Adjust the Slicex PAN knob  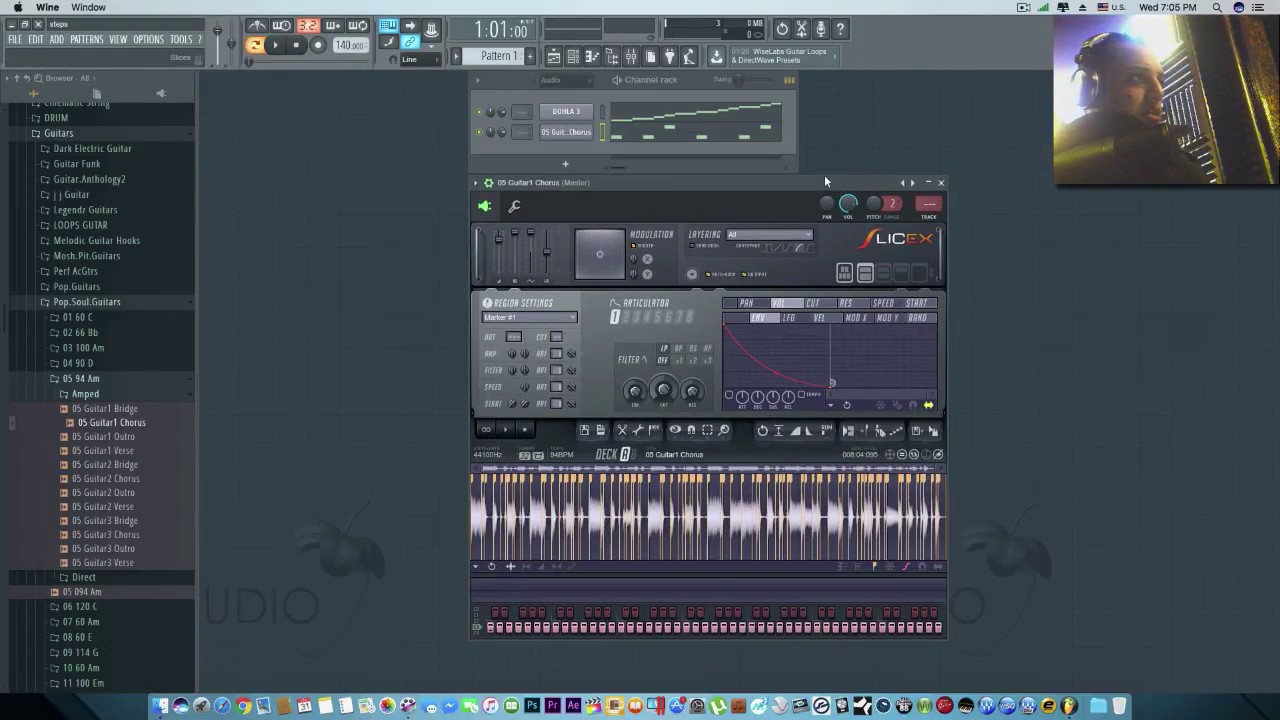[x=826, y=204]
